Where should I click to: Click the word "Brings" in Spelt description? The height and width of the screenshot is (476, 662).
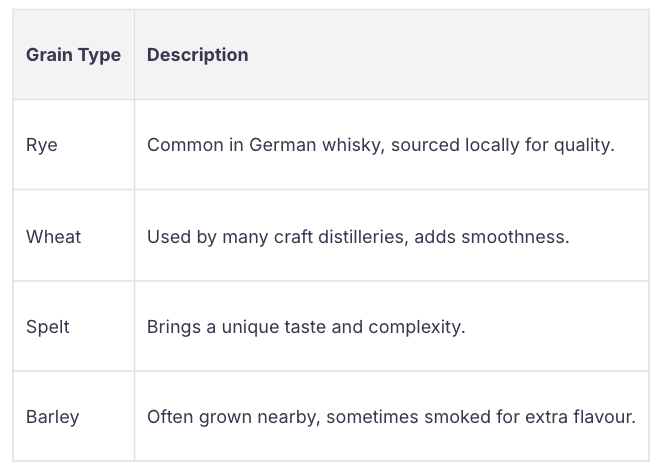[172, 327]
